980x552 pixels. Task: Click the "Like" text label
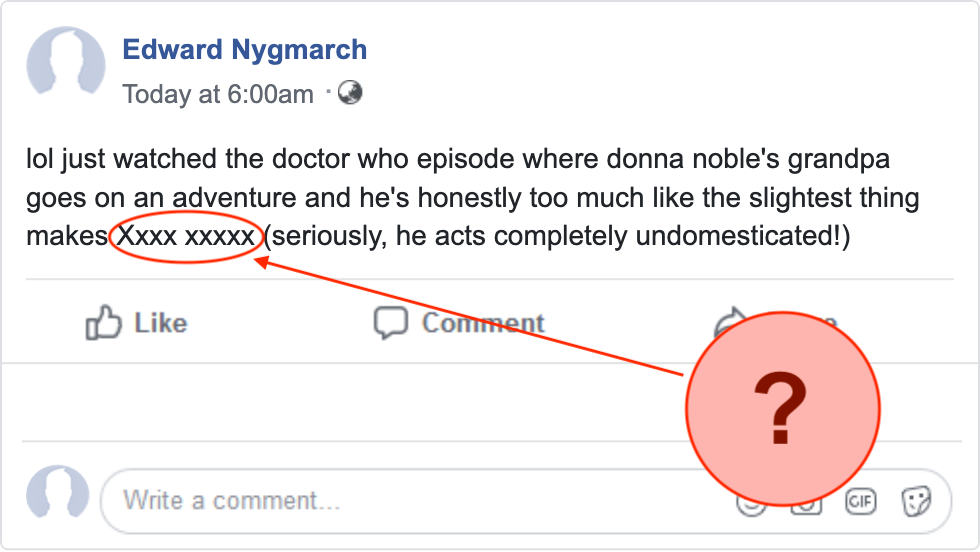[x=161, y=323]
